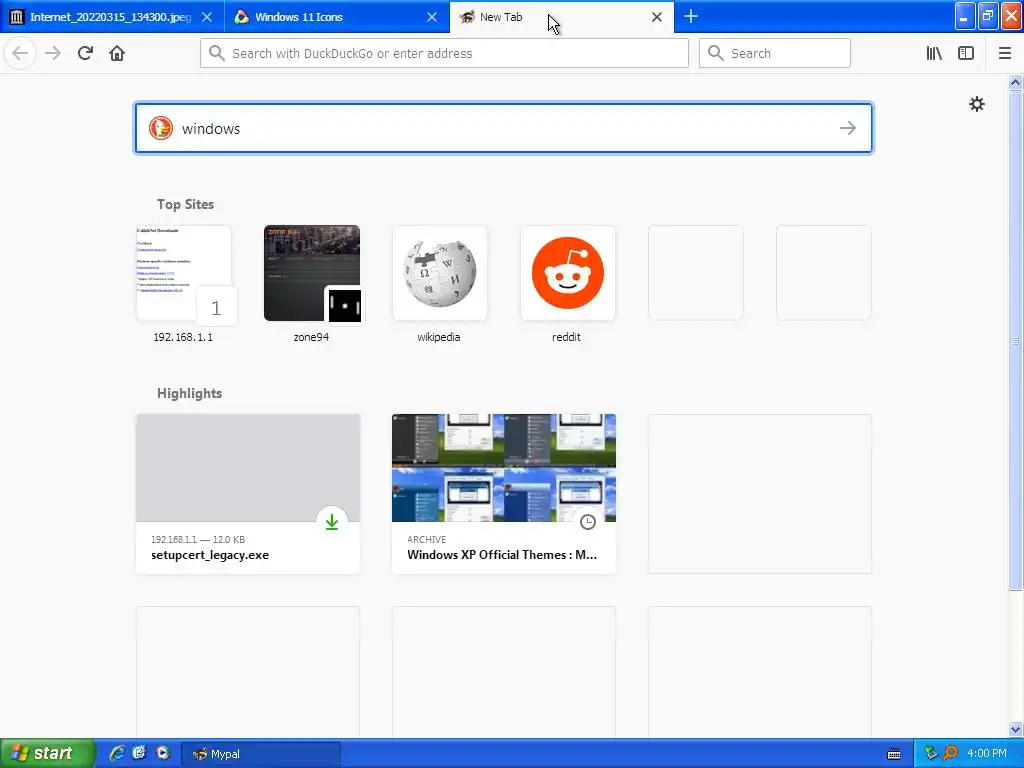Submit the DuckDuckGo search arrow
Viewport: 1024px width, 768px height.
[848, 128]
